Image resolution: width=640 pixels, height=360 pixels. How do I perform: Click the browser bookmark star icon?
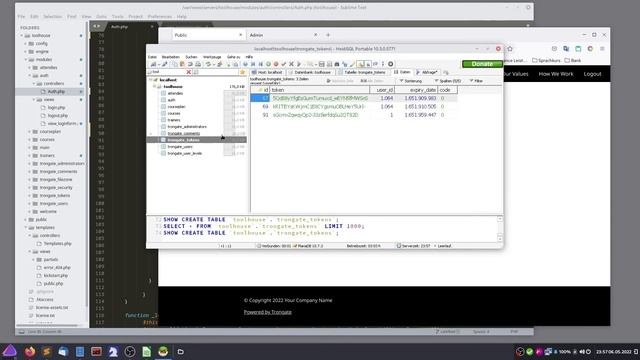[x=510, y=49]
